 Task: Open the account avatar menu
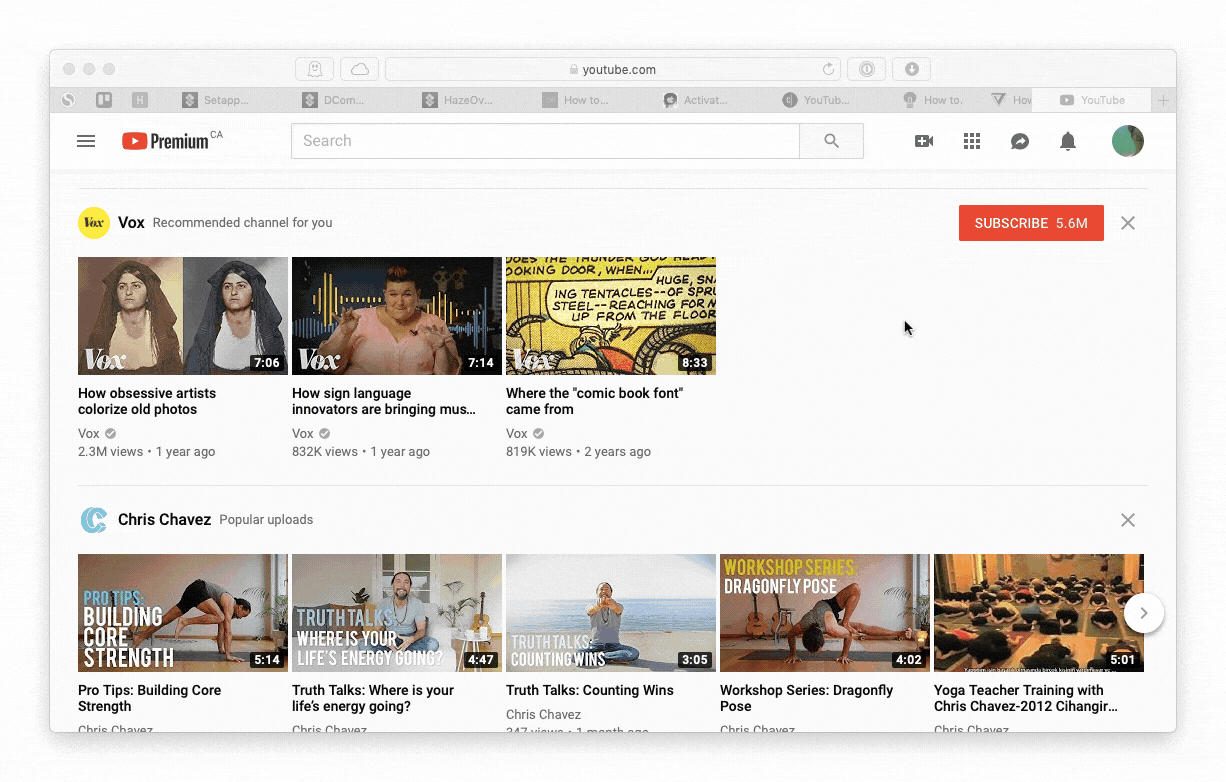pyautogui.click(x=1128, y=141)
